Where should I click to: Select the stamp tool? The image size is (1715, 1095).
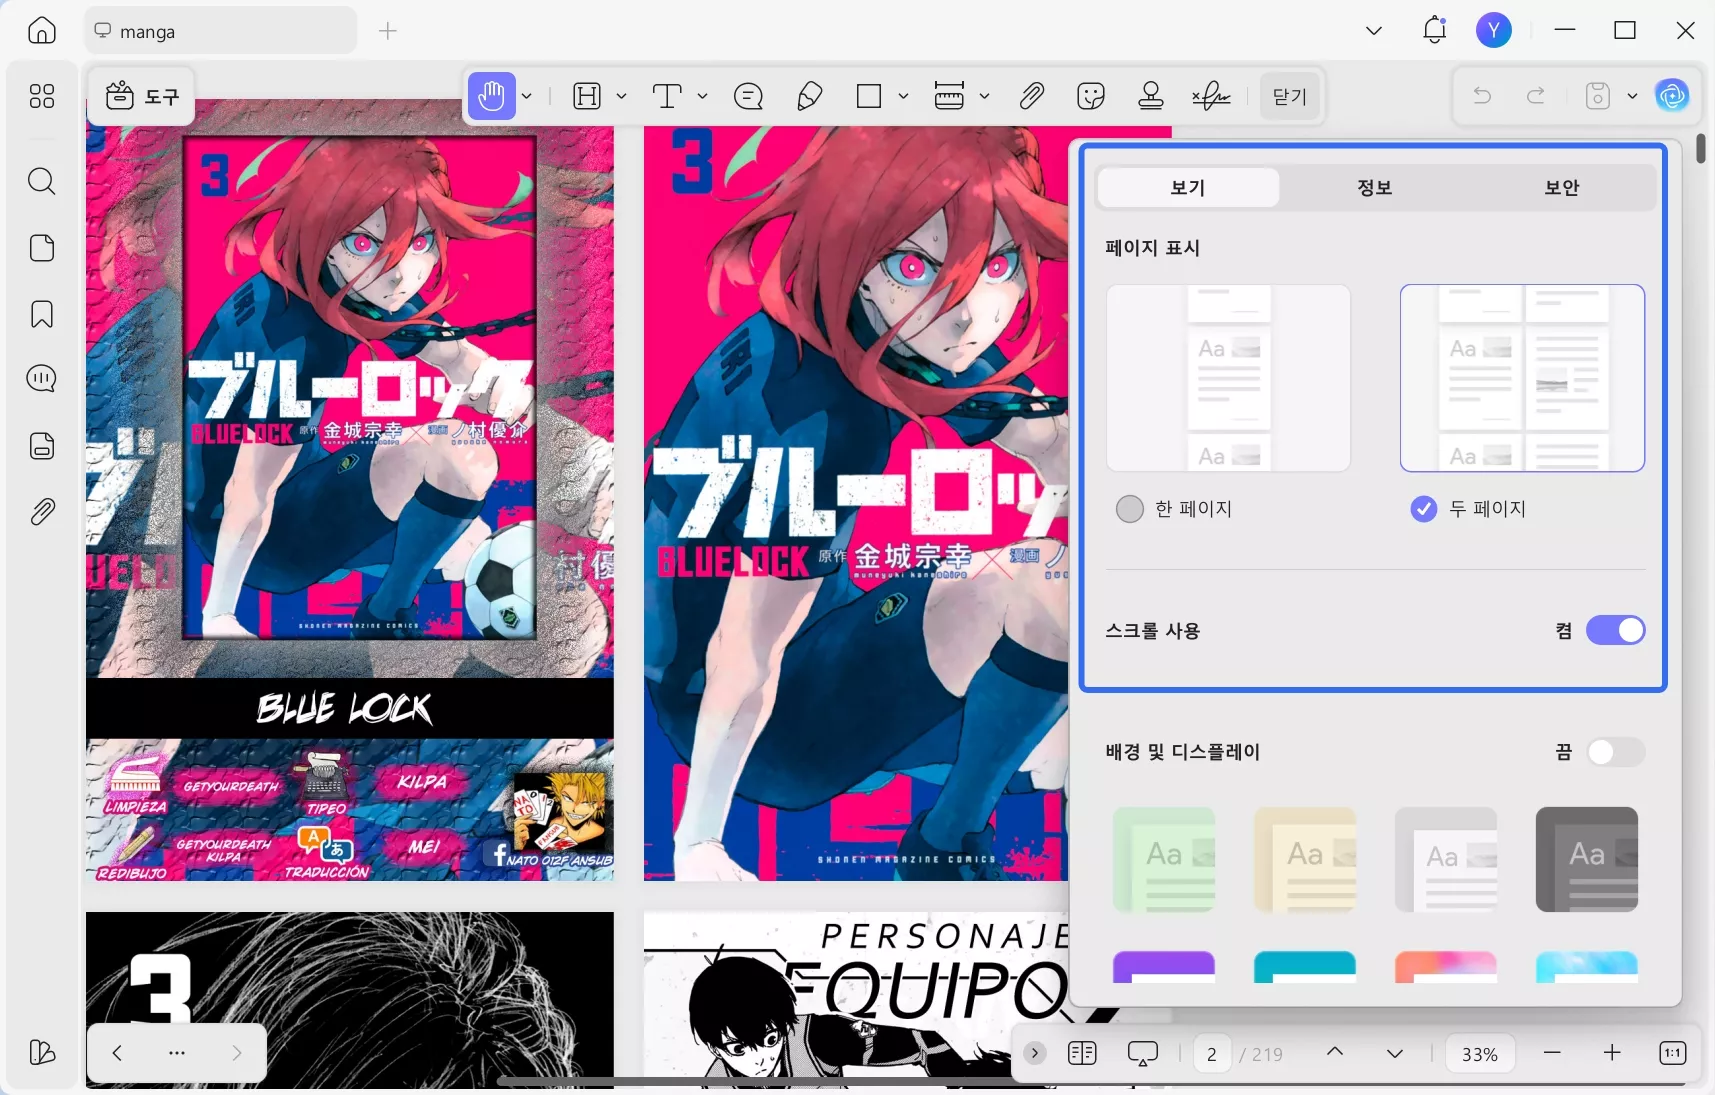click(1151, 96)
